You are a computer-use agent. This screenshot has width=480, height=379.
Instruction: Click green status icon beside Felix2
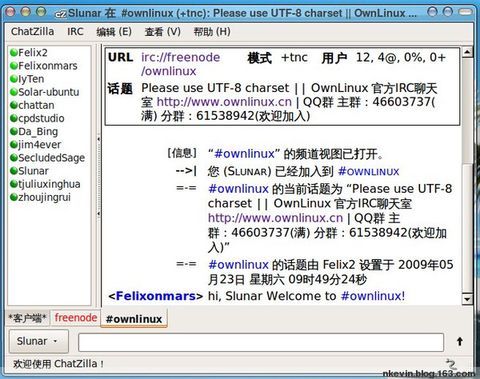click(14, 53)
